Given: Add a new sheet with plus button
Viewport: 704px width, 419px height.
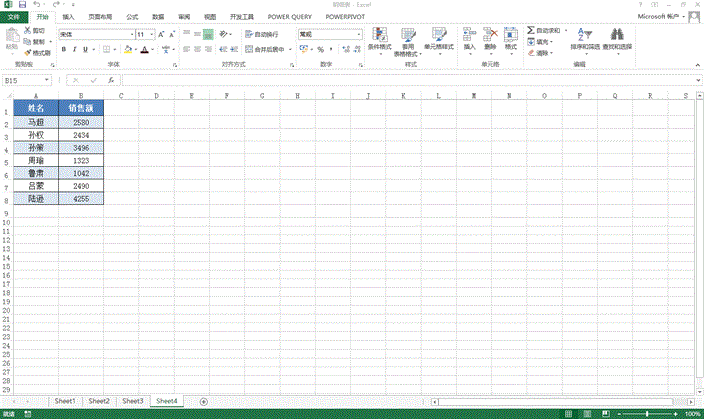Looking at the screenshot, I should coord(203,401).
